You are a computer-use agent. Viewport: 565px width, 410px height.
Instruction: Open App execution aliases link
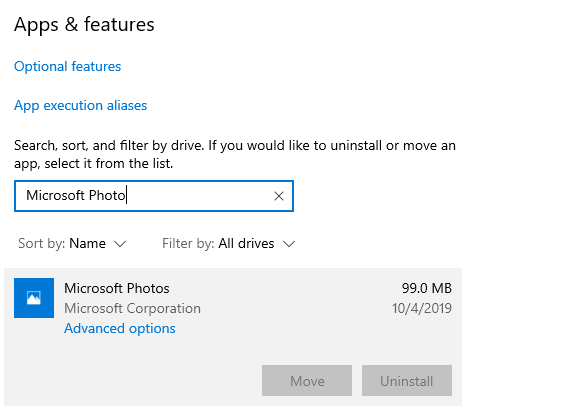point(80,106)
